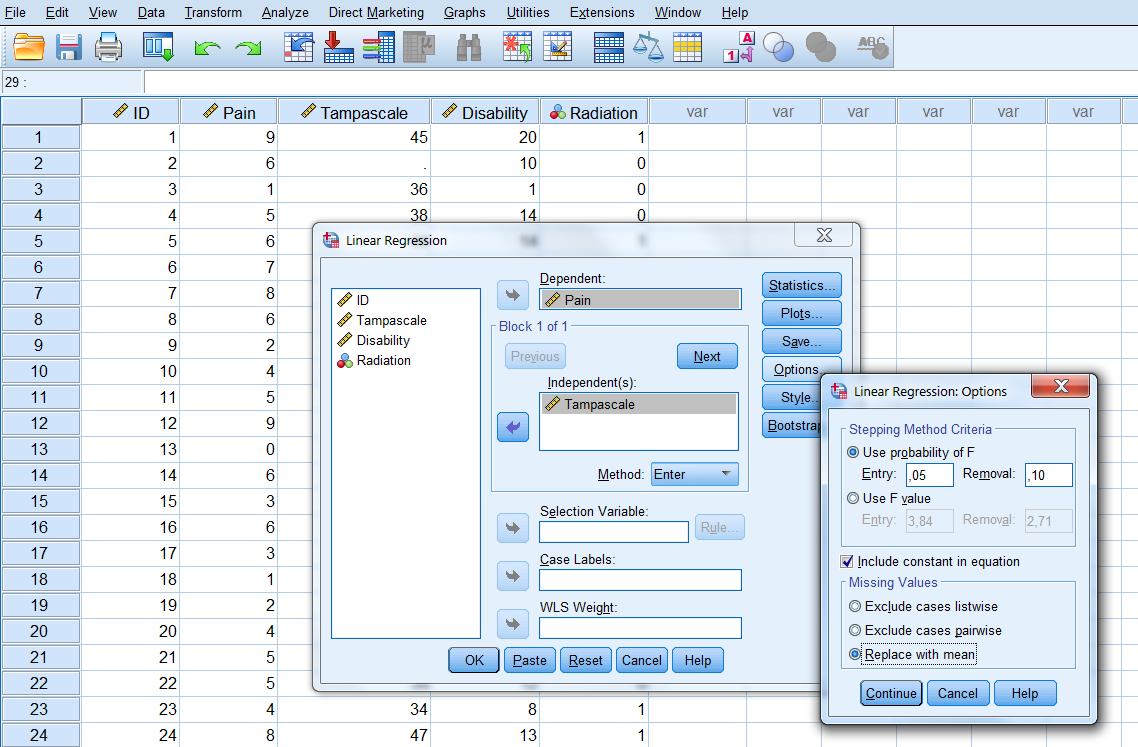Screen dimensions: 1138x747
Task: Click the Entry probability field showing ,05
Action: point(929,475)
